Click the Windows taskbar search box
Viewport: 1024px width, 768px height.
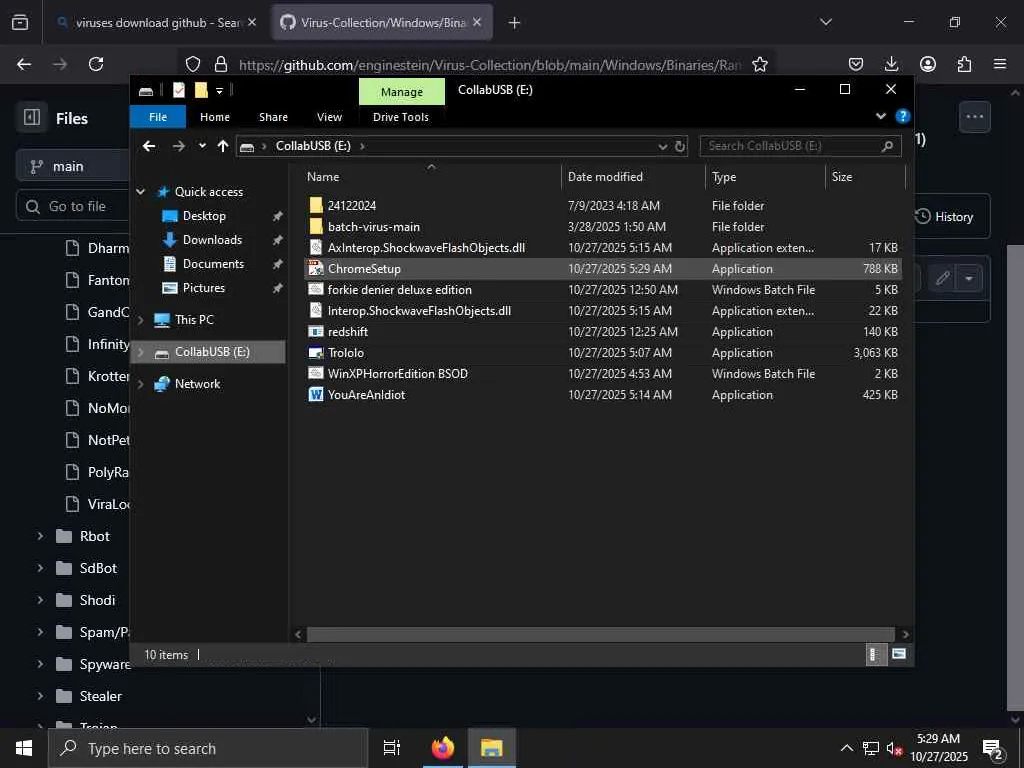pos(208,748)
